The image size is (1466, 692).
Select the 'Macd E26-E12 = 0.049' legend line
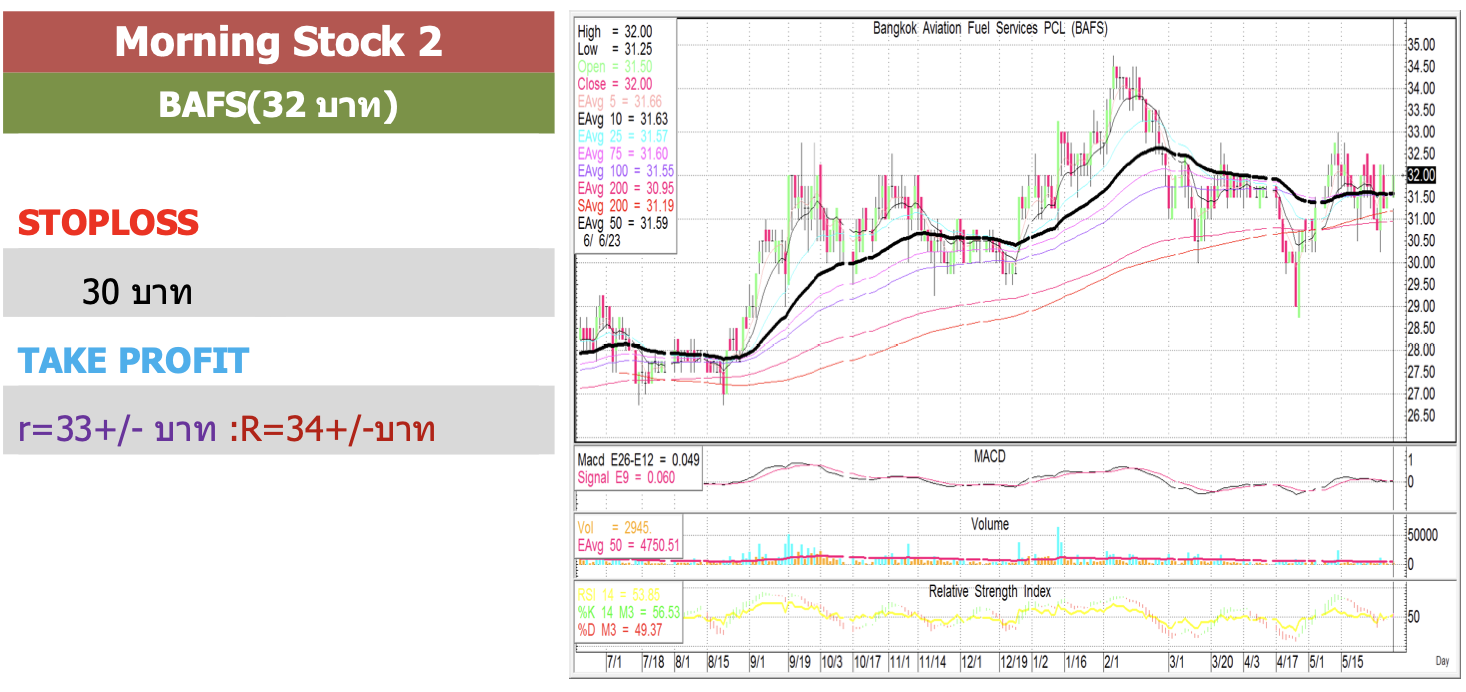(x=639, y=460)
